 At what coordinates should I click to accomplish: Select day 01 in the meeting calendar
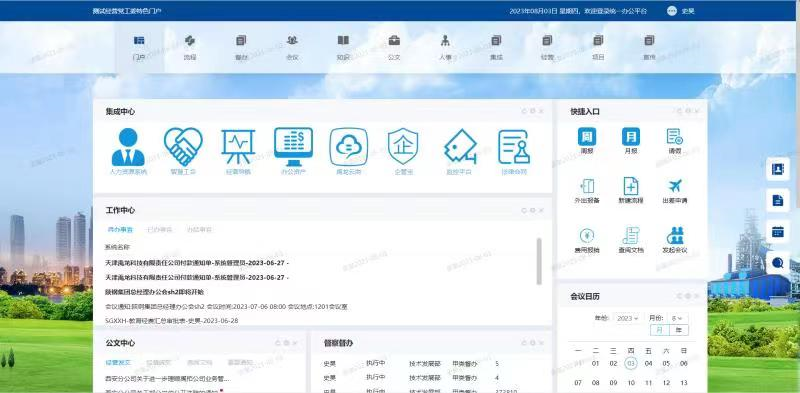point(595,363)
